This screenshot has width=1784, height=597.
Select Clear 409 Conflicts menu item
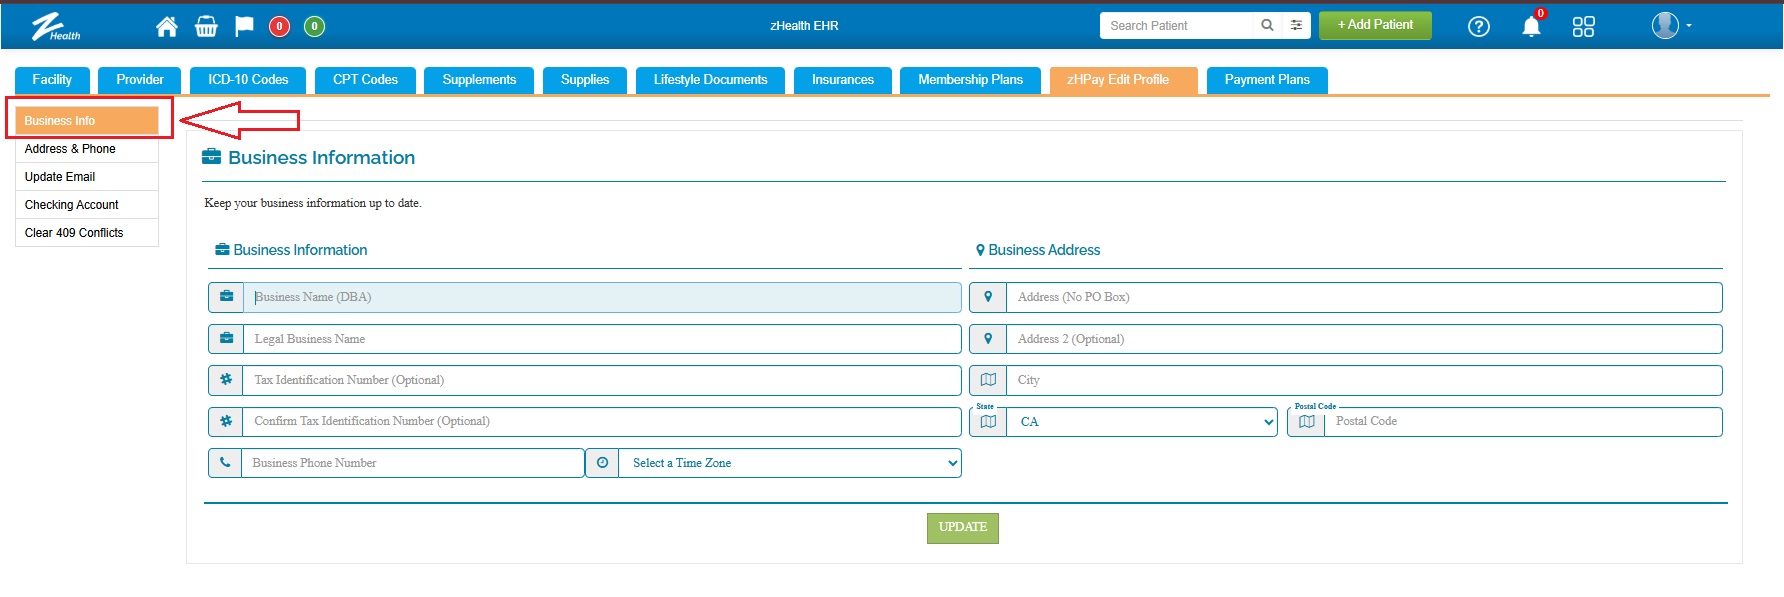pyautogui.click(x=74, y=233)
